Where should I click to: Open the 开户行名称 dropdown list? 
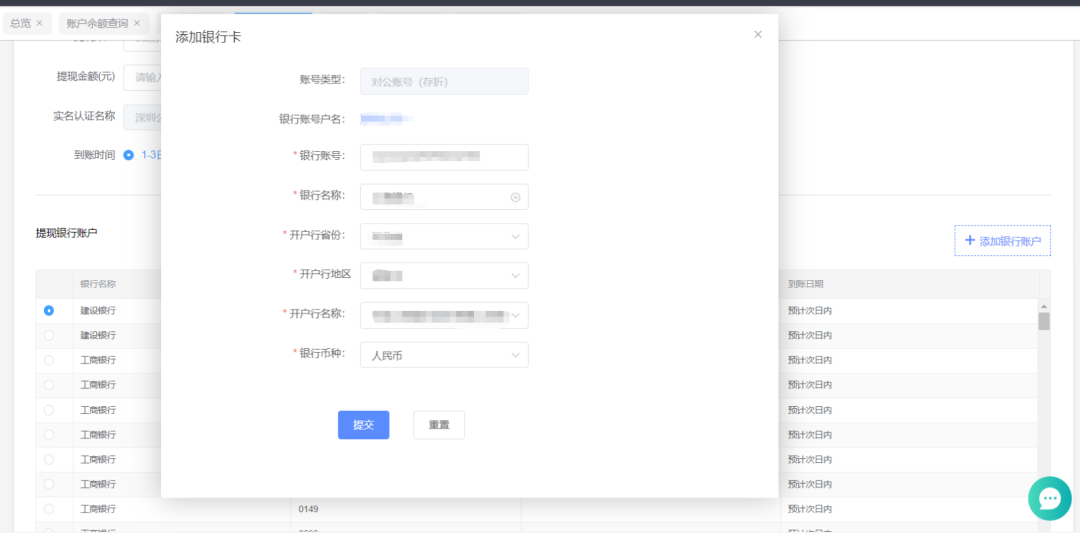click(444, 315)
